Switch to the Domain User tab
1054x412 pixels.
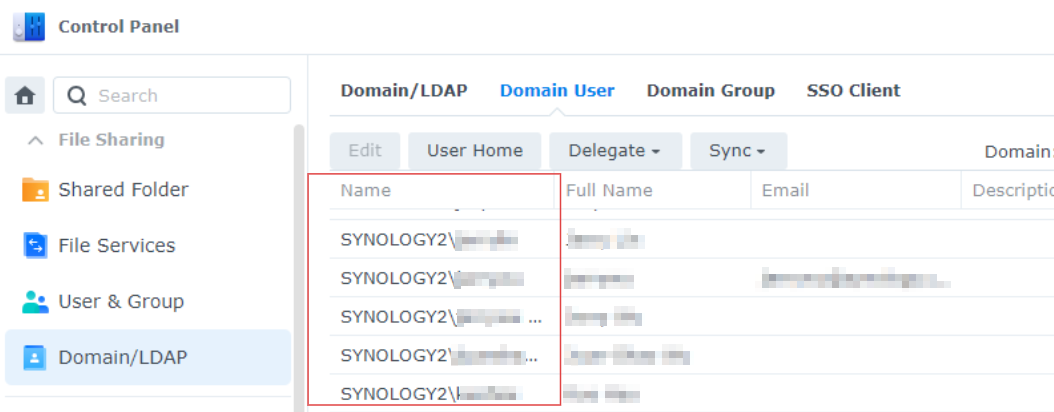[557, 90]
